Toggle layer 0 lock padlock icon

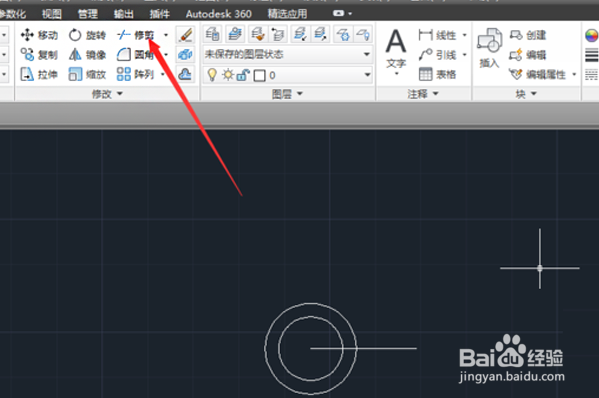(x=243, y=75)
